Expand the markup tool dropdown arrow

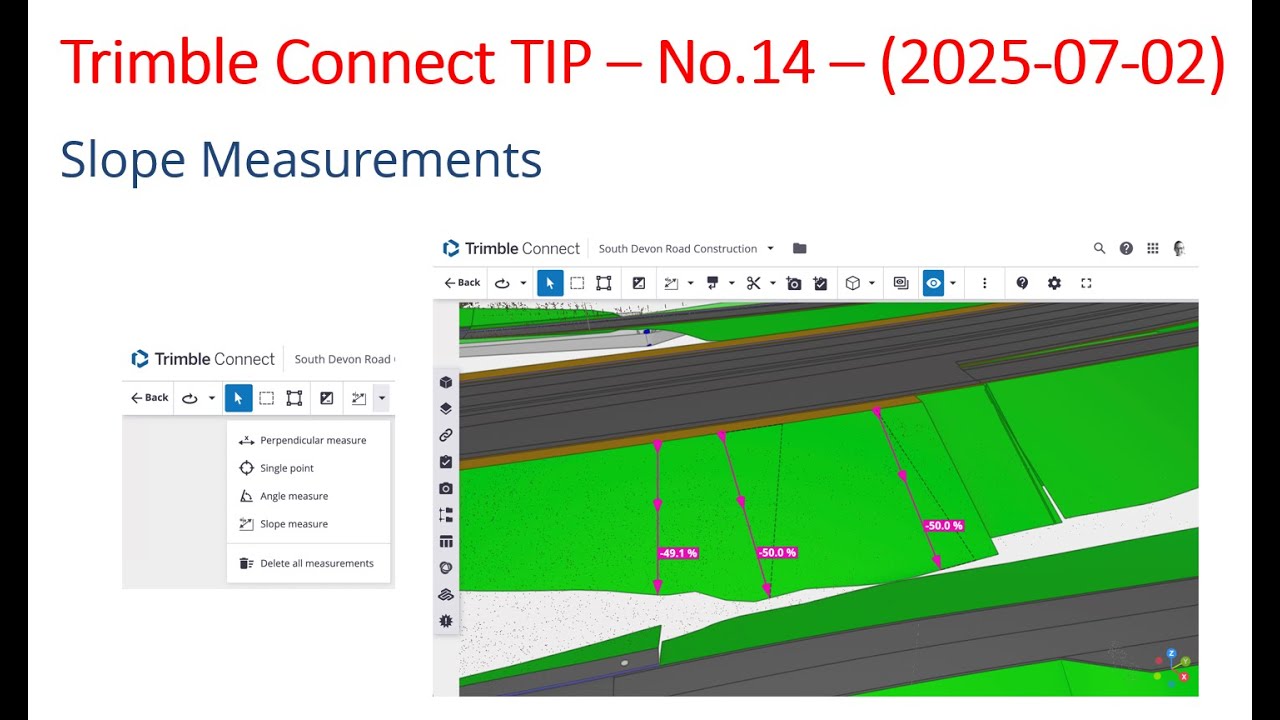[x=731, y=283]
